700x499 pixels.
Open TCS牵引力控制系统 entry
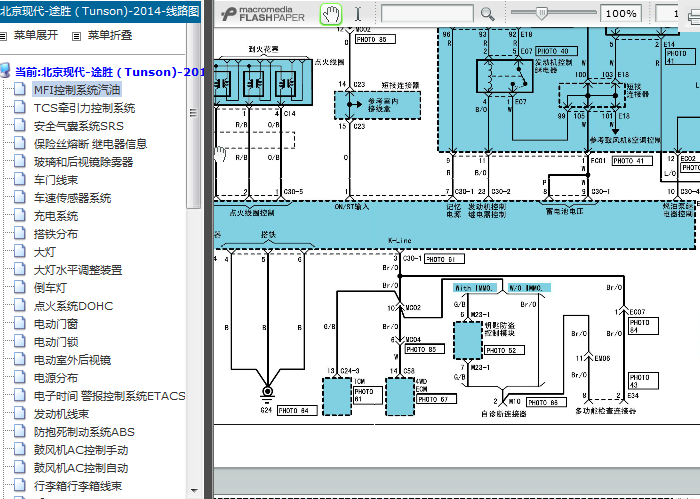(x=84, y=108)
